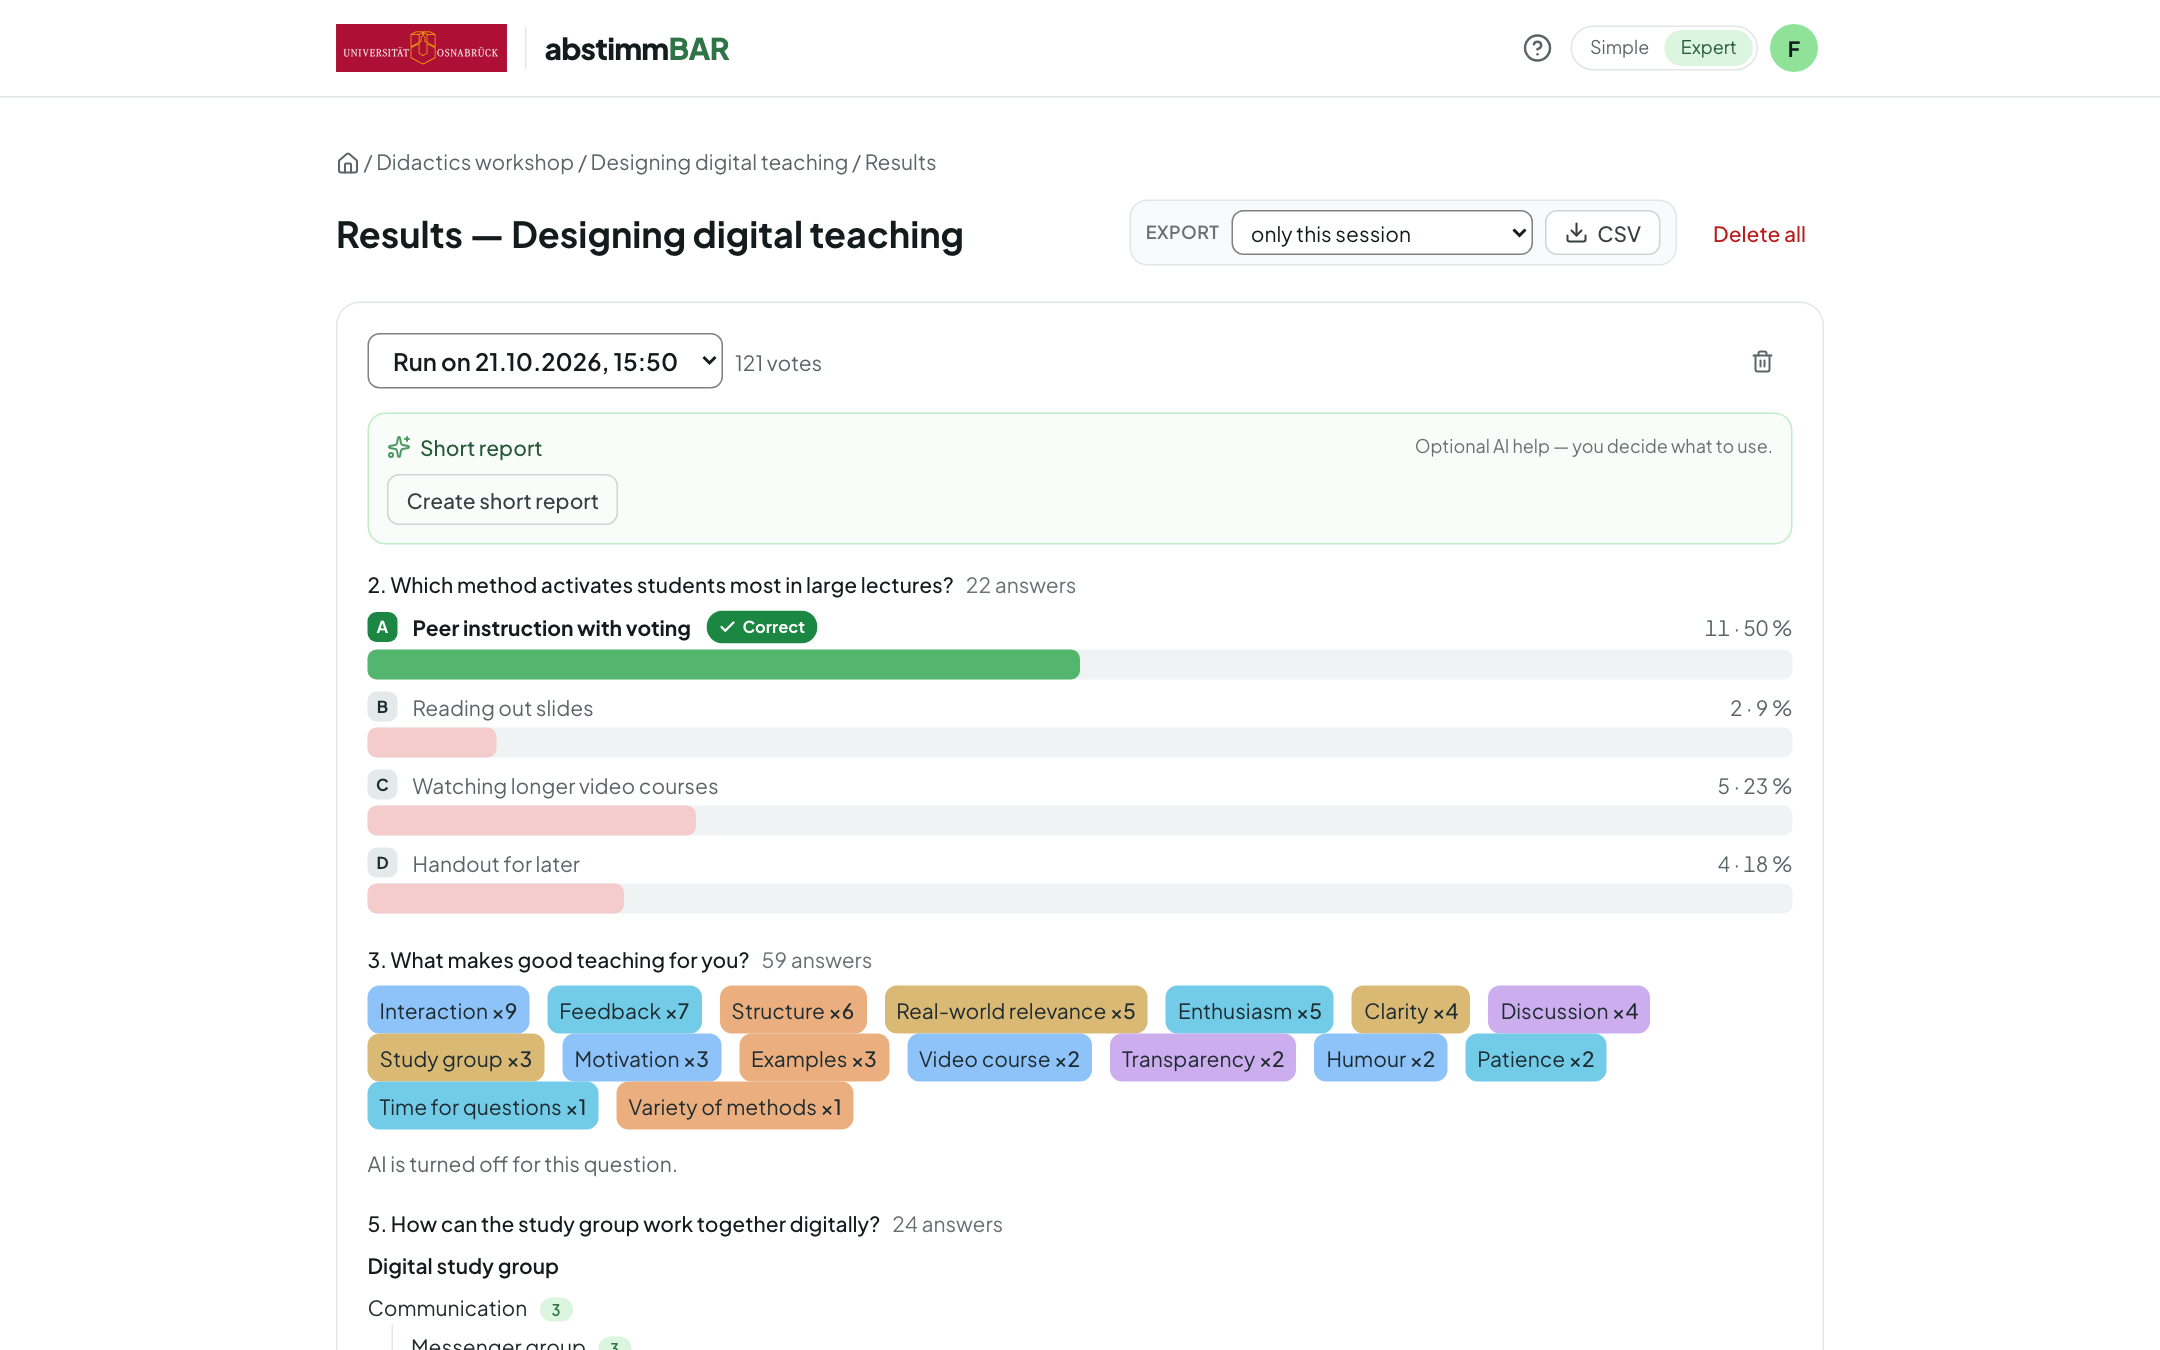Click the Real-world relevance ×5 tag
Screen dimensions: 2160x1350
coord(1015,1011)
